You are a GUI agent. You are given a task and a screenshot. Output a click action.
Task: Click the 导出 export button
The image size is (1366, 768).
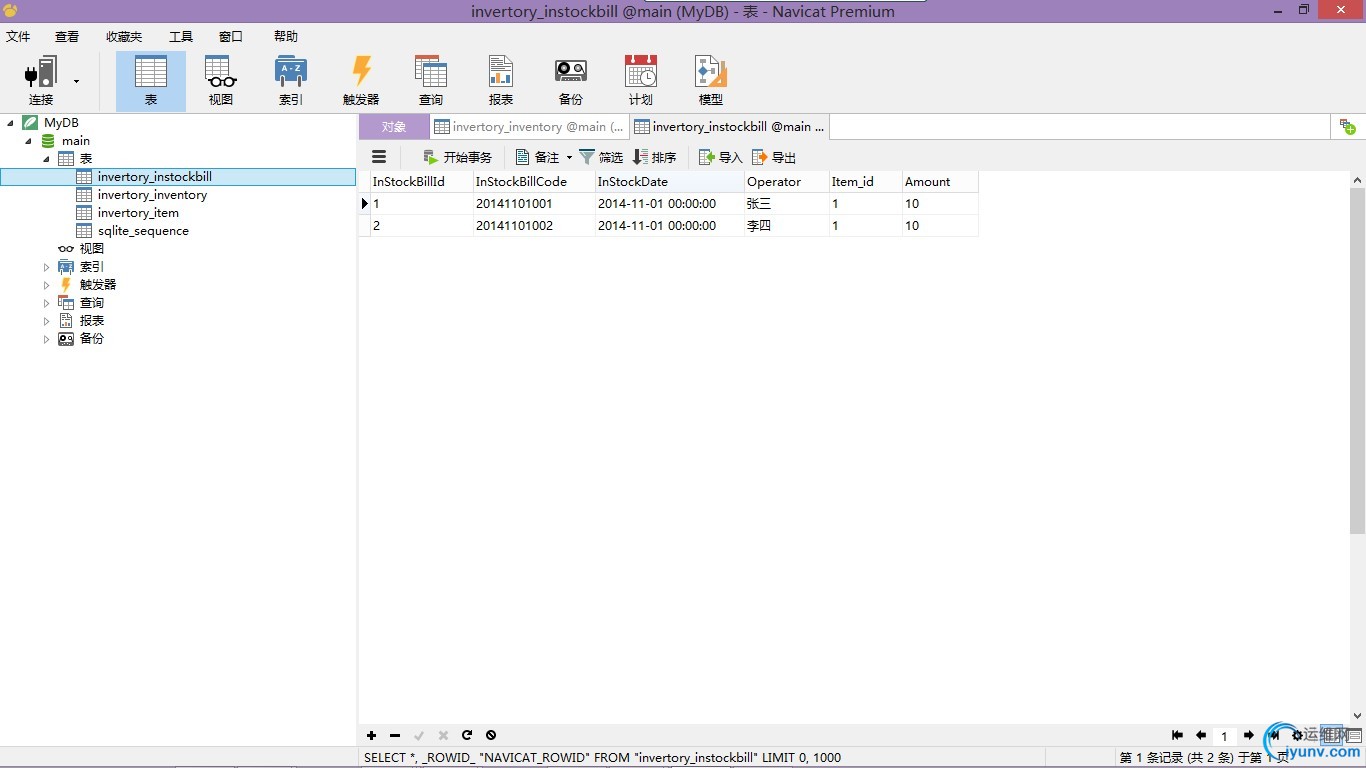[x=774, y=157]
